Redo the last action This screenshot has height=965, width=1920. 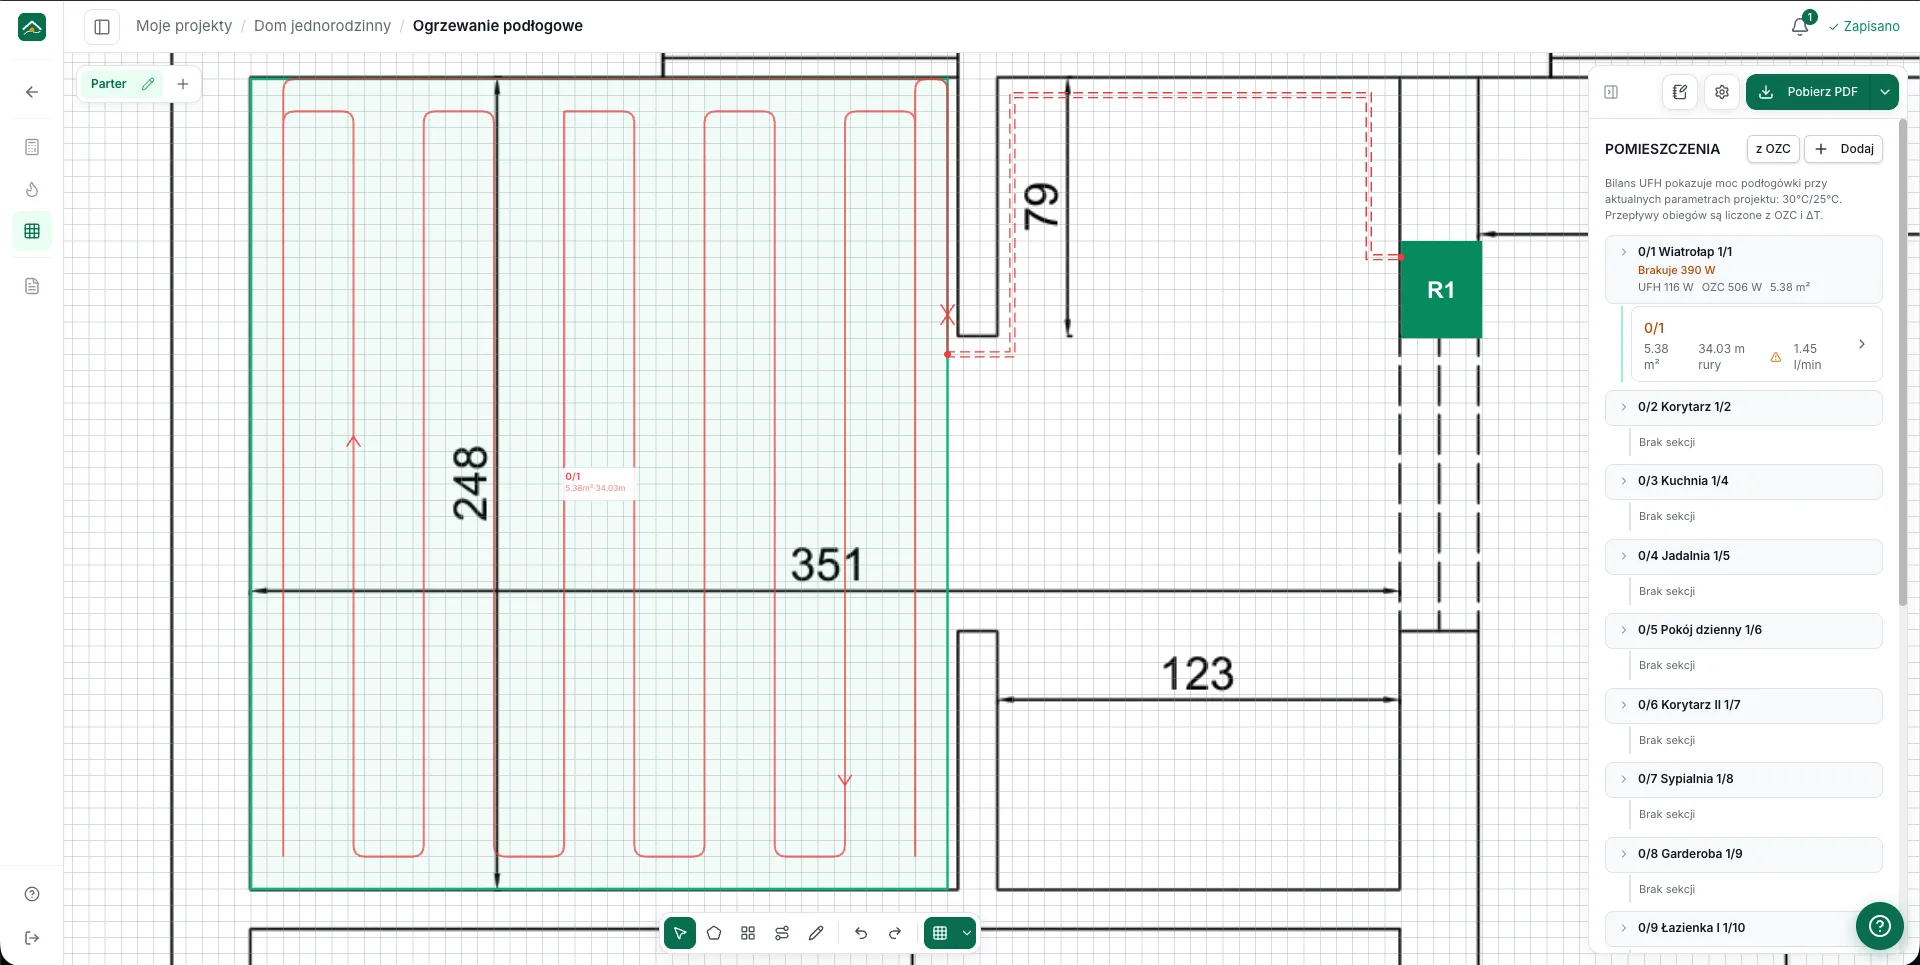(895, 933)
